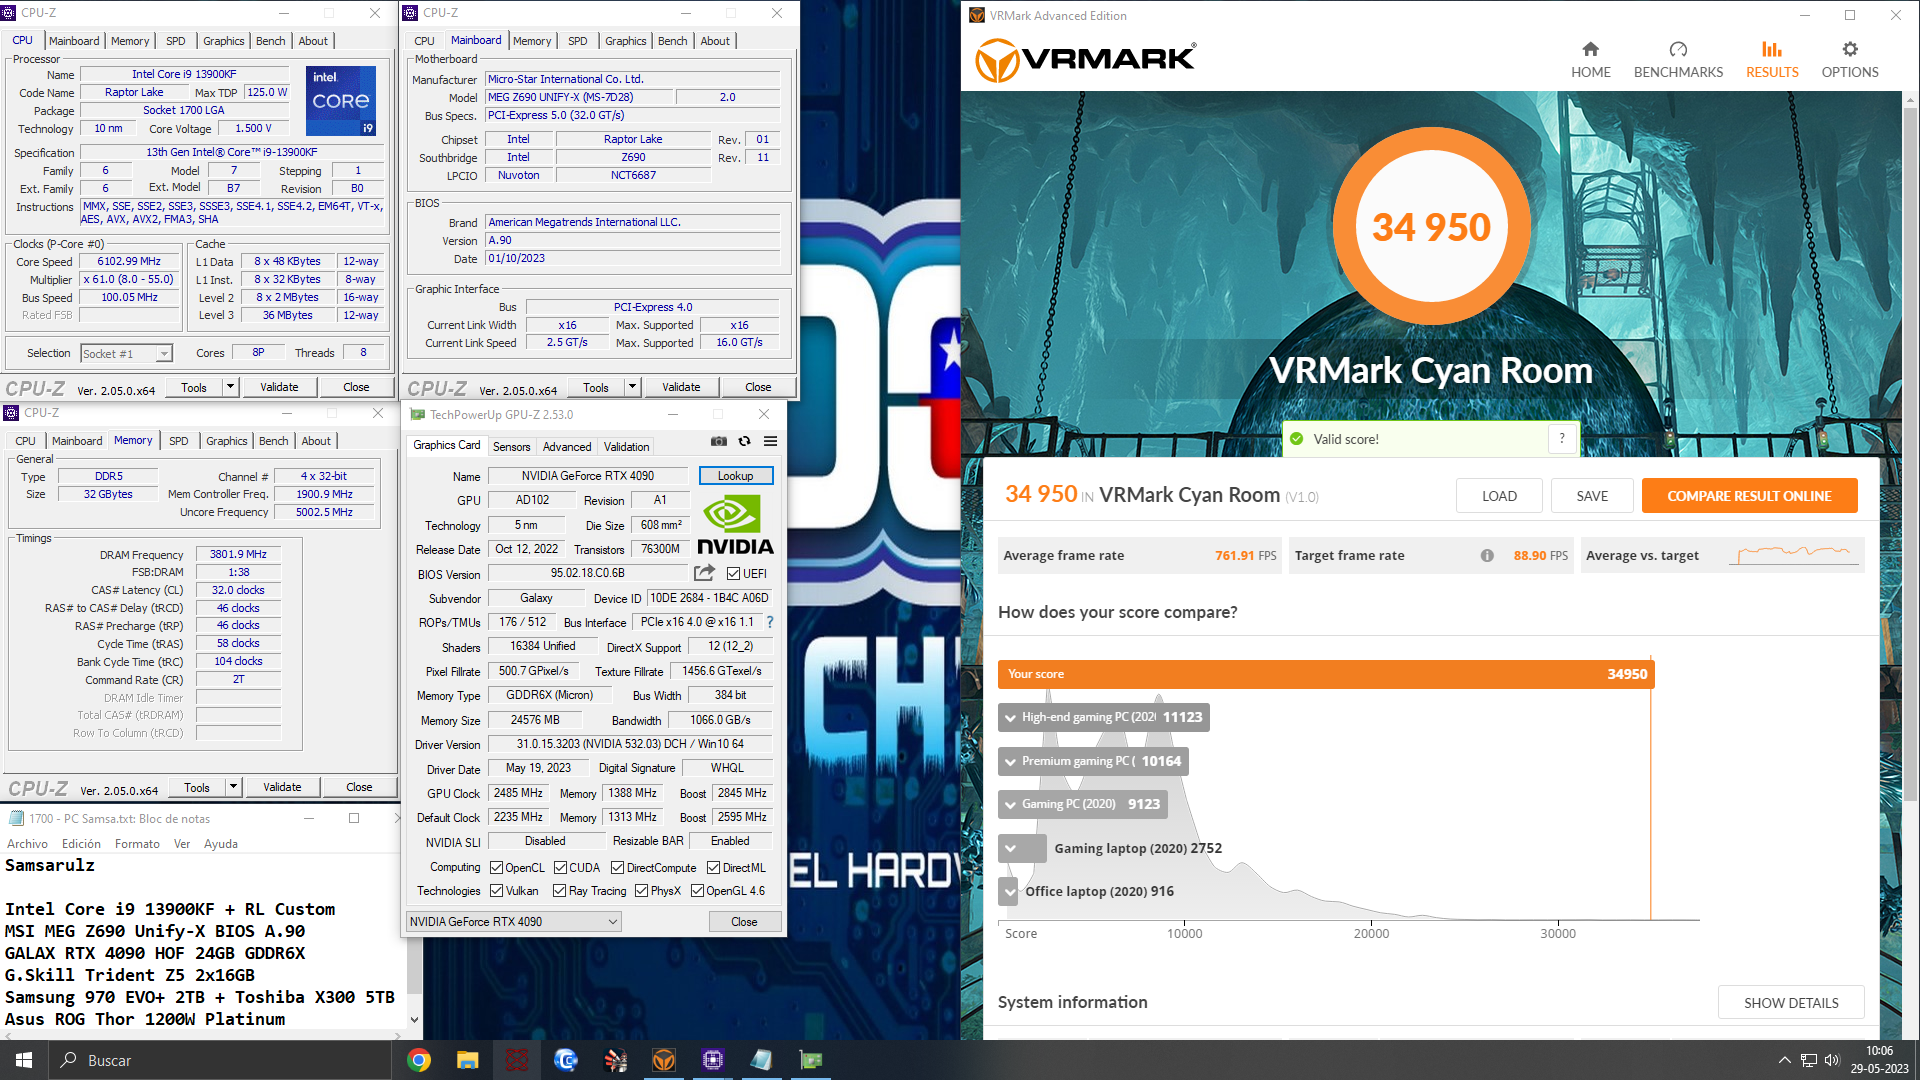Click the orange Your score bar

[x=1326, y=674]
